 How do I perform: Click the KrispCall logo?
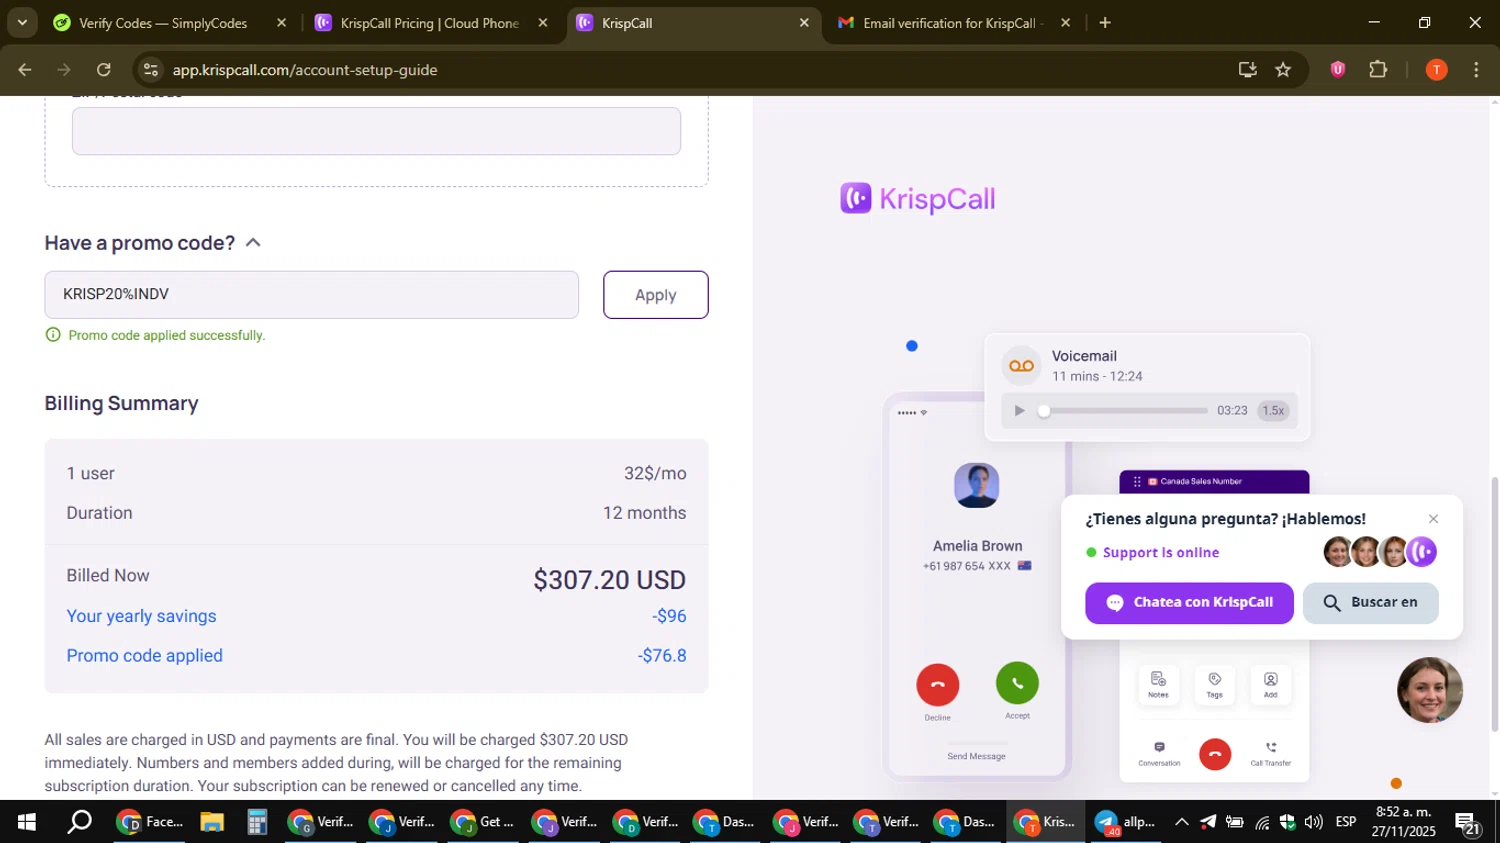(917, 199)
